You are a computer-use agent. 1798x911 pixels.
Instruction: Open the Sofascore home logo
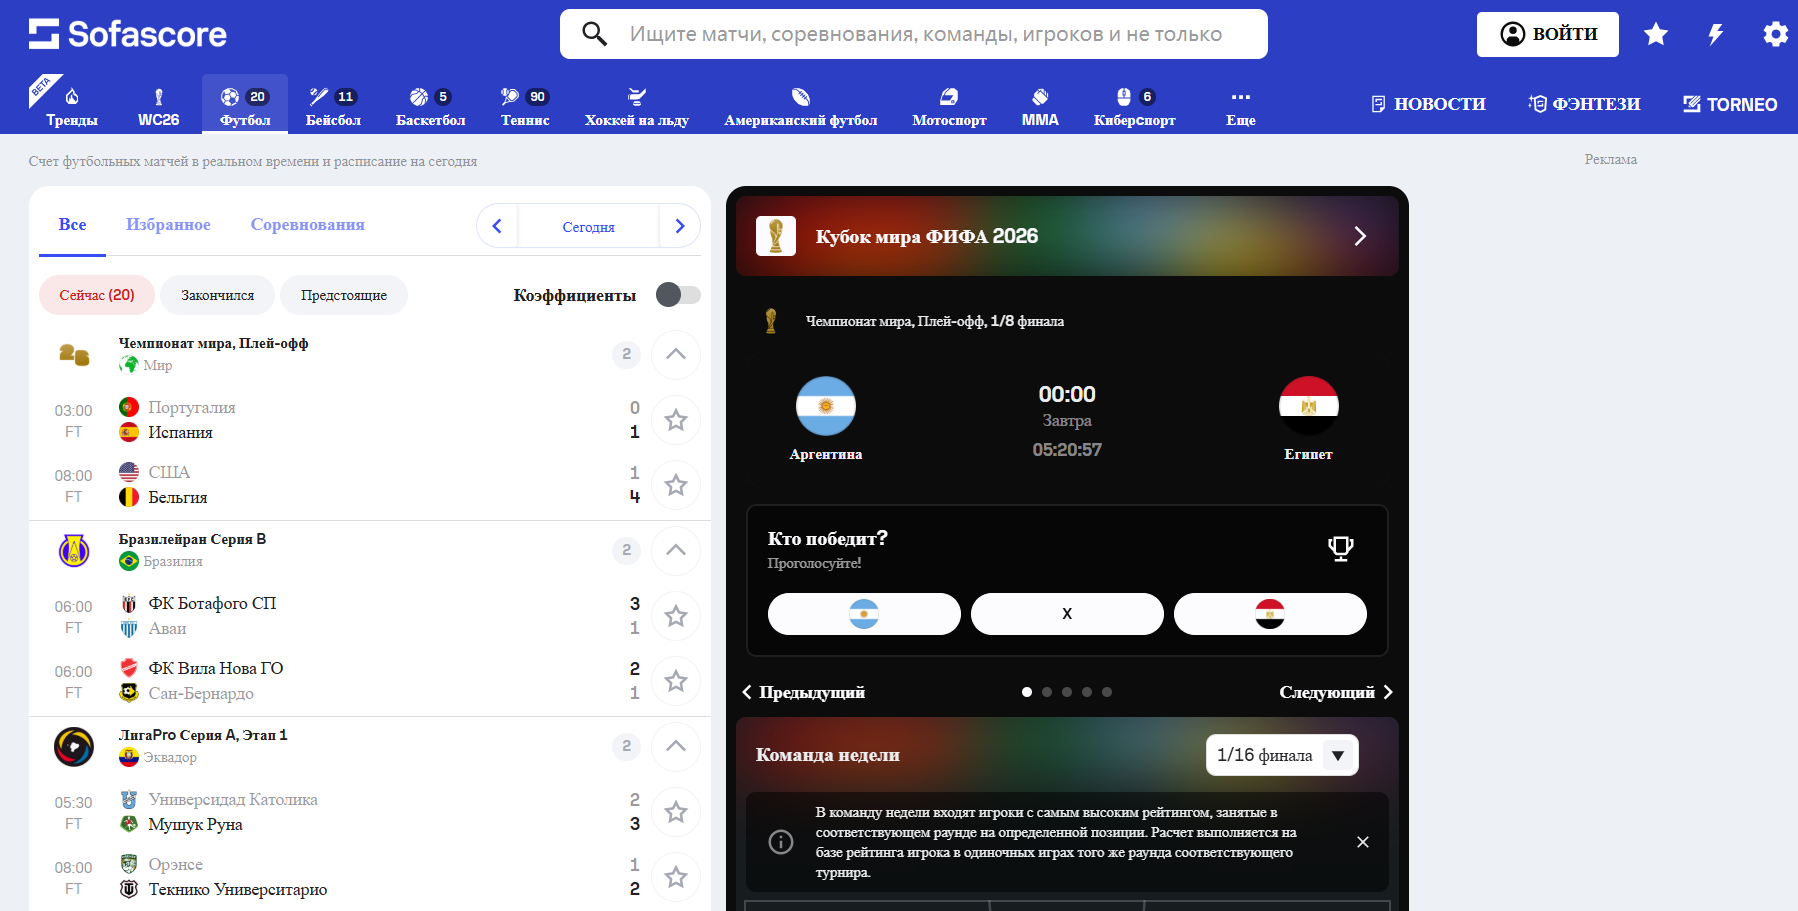[128, 34]
